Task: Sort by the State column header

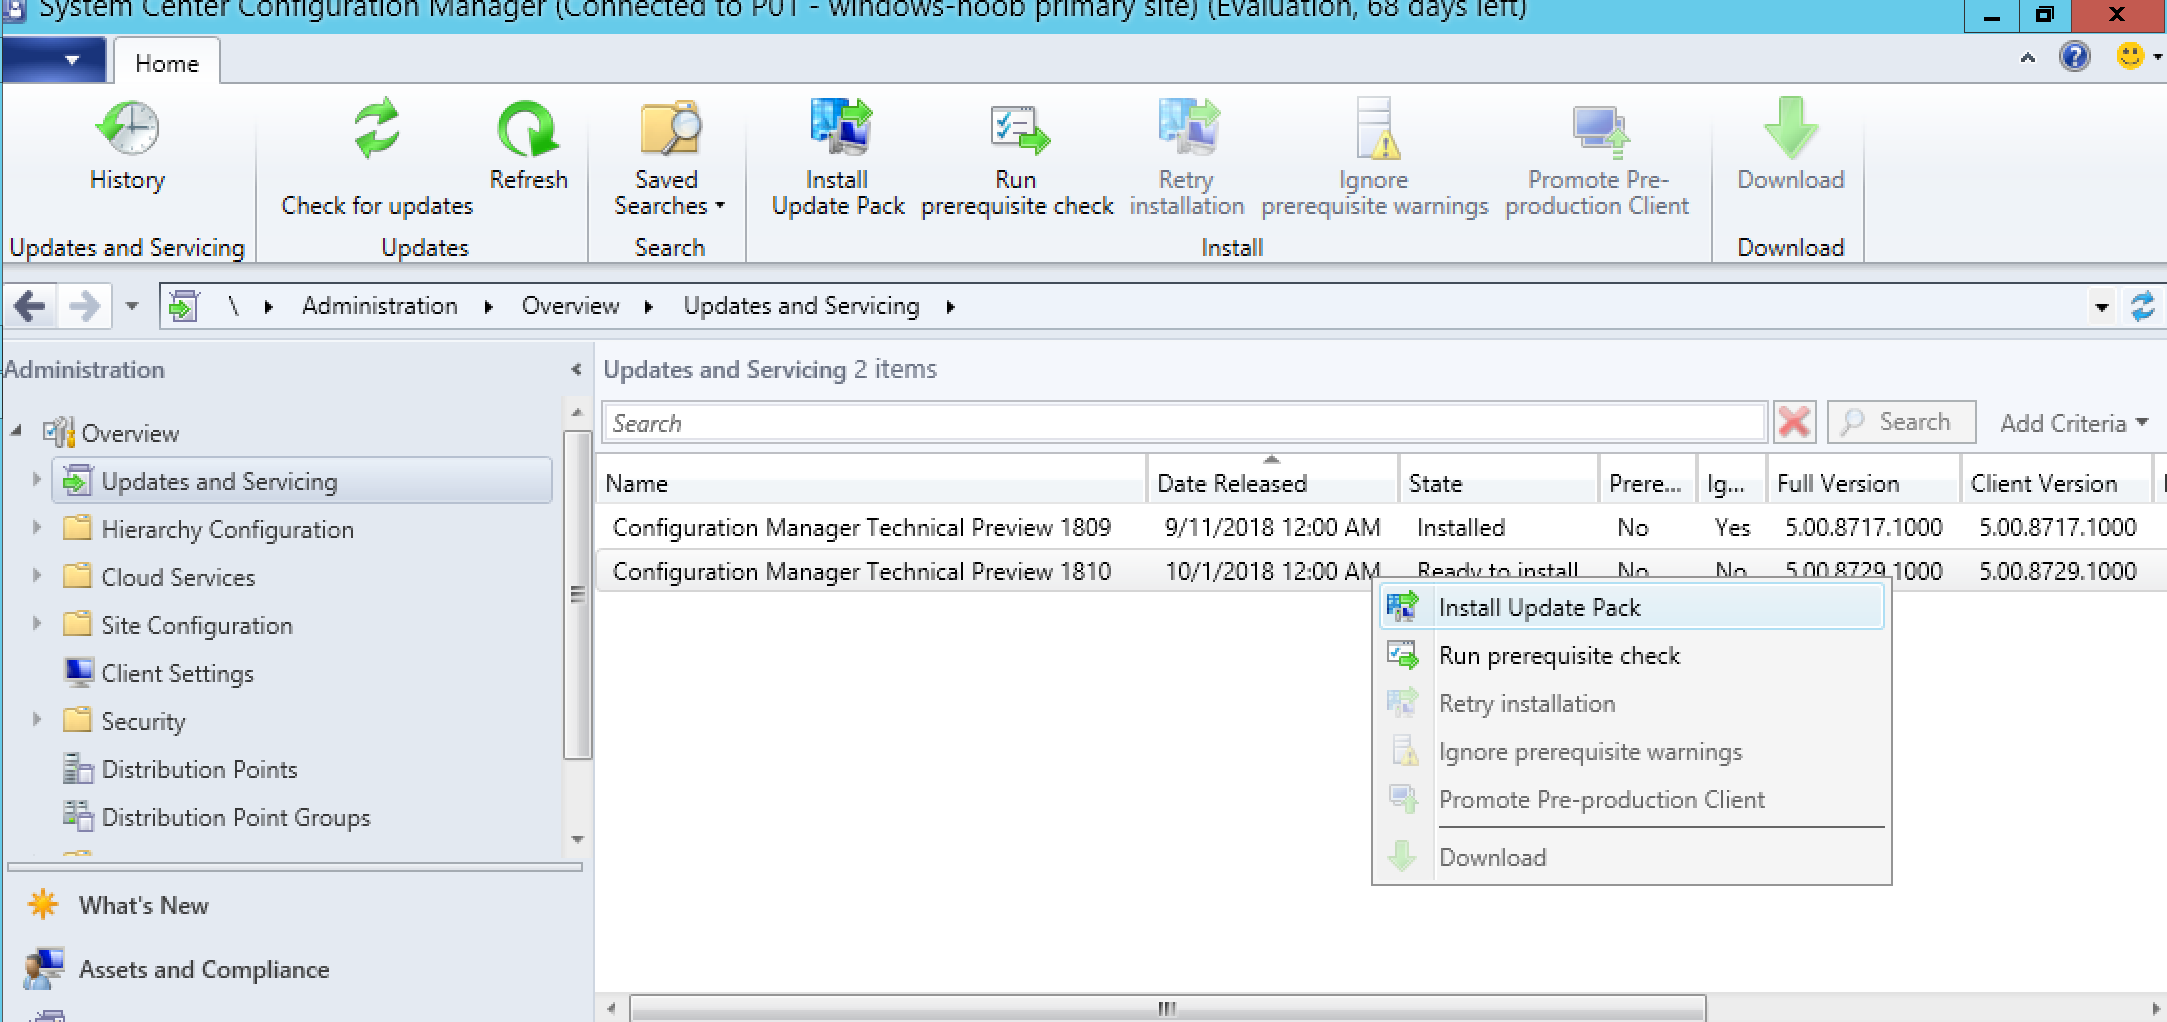Action: 1498,483
